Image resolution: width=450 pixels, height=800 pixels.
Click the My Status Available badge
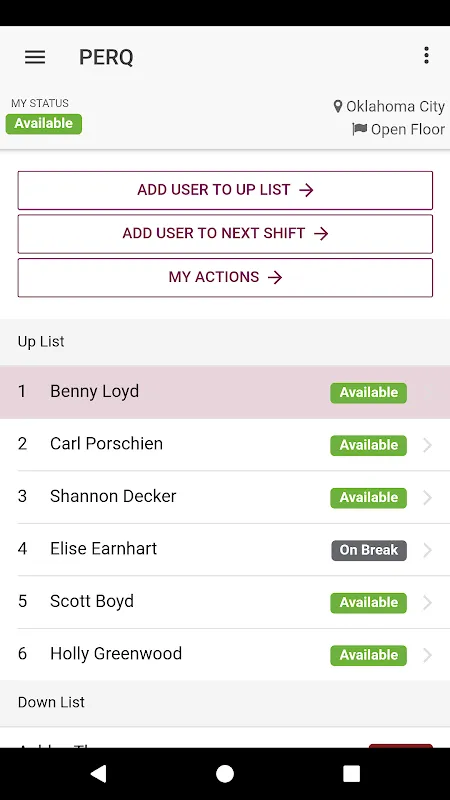click(44, 124)
